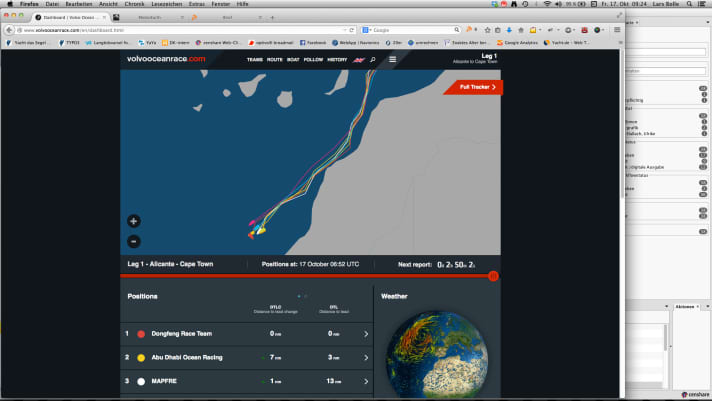Click the Positions carousel second dot

pyautogui.click(x=306, y=296)
